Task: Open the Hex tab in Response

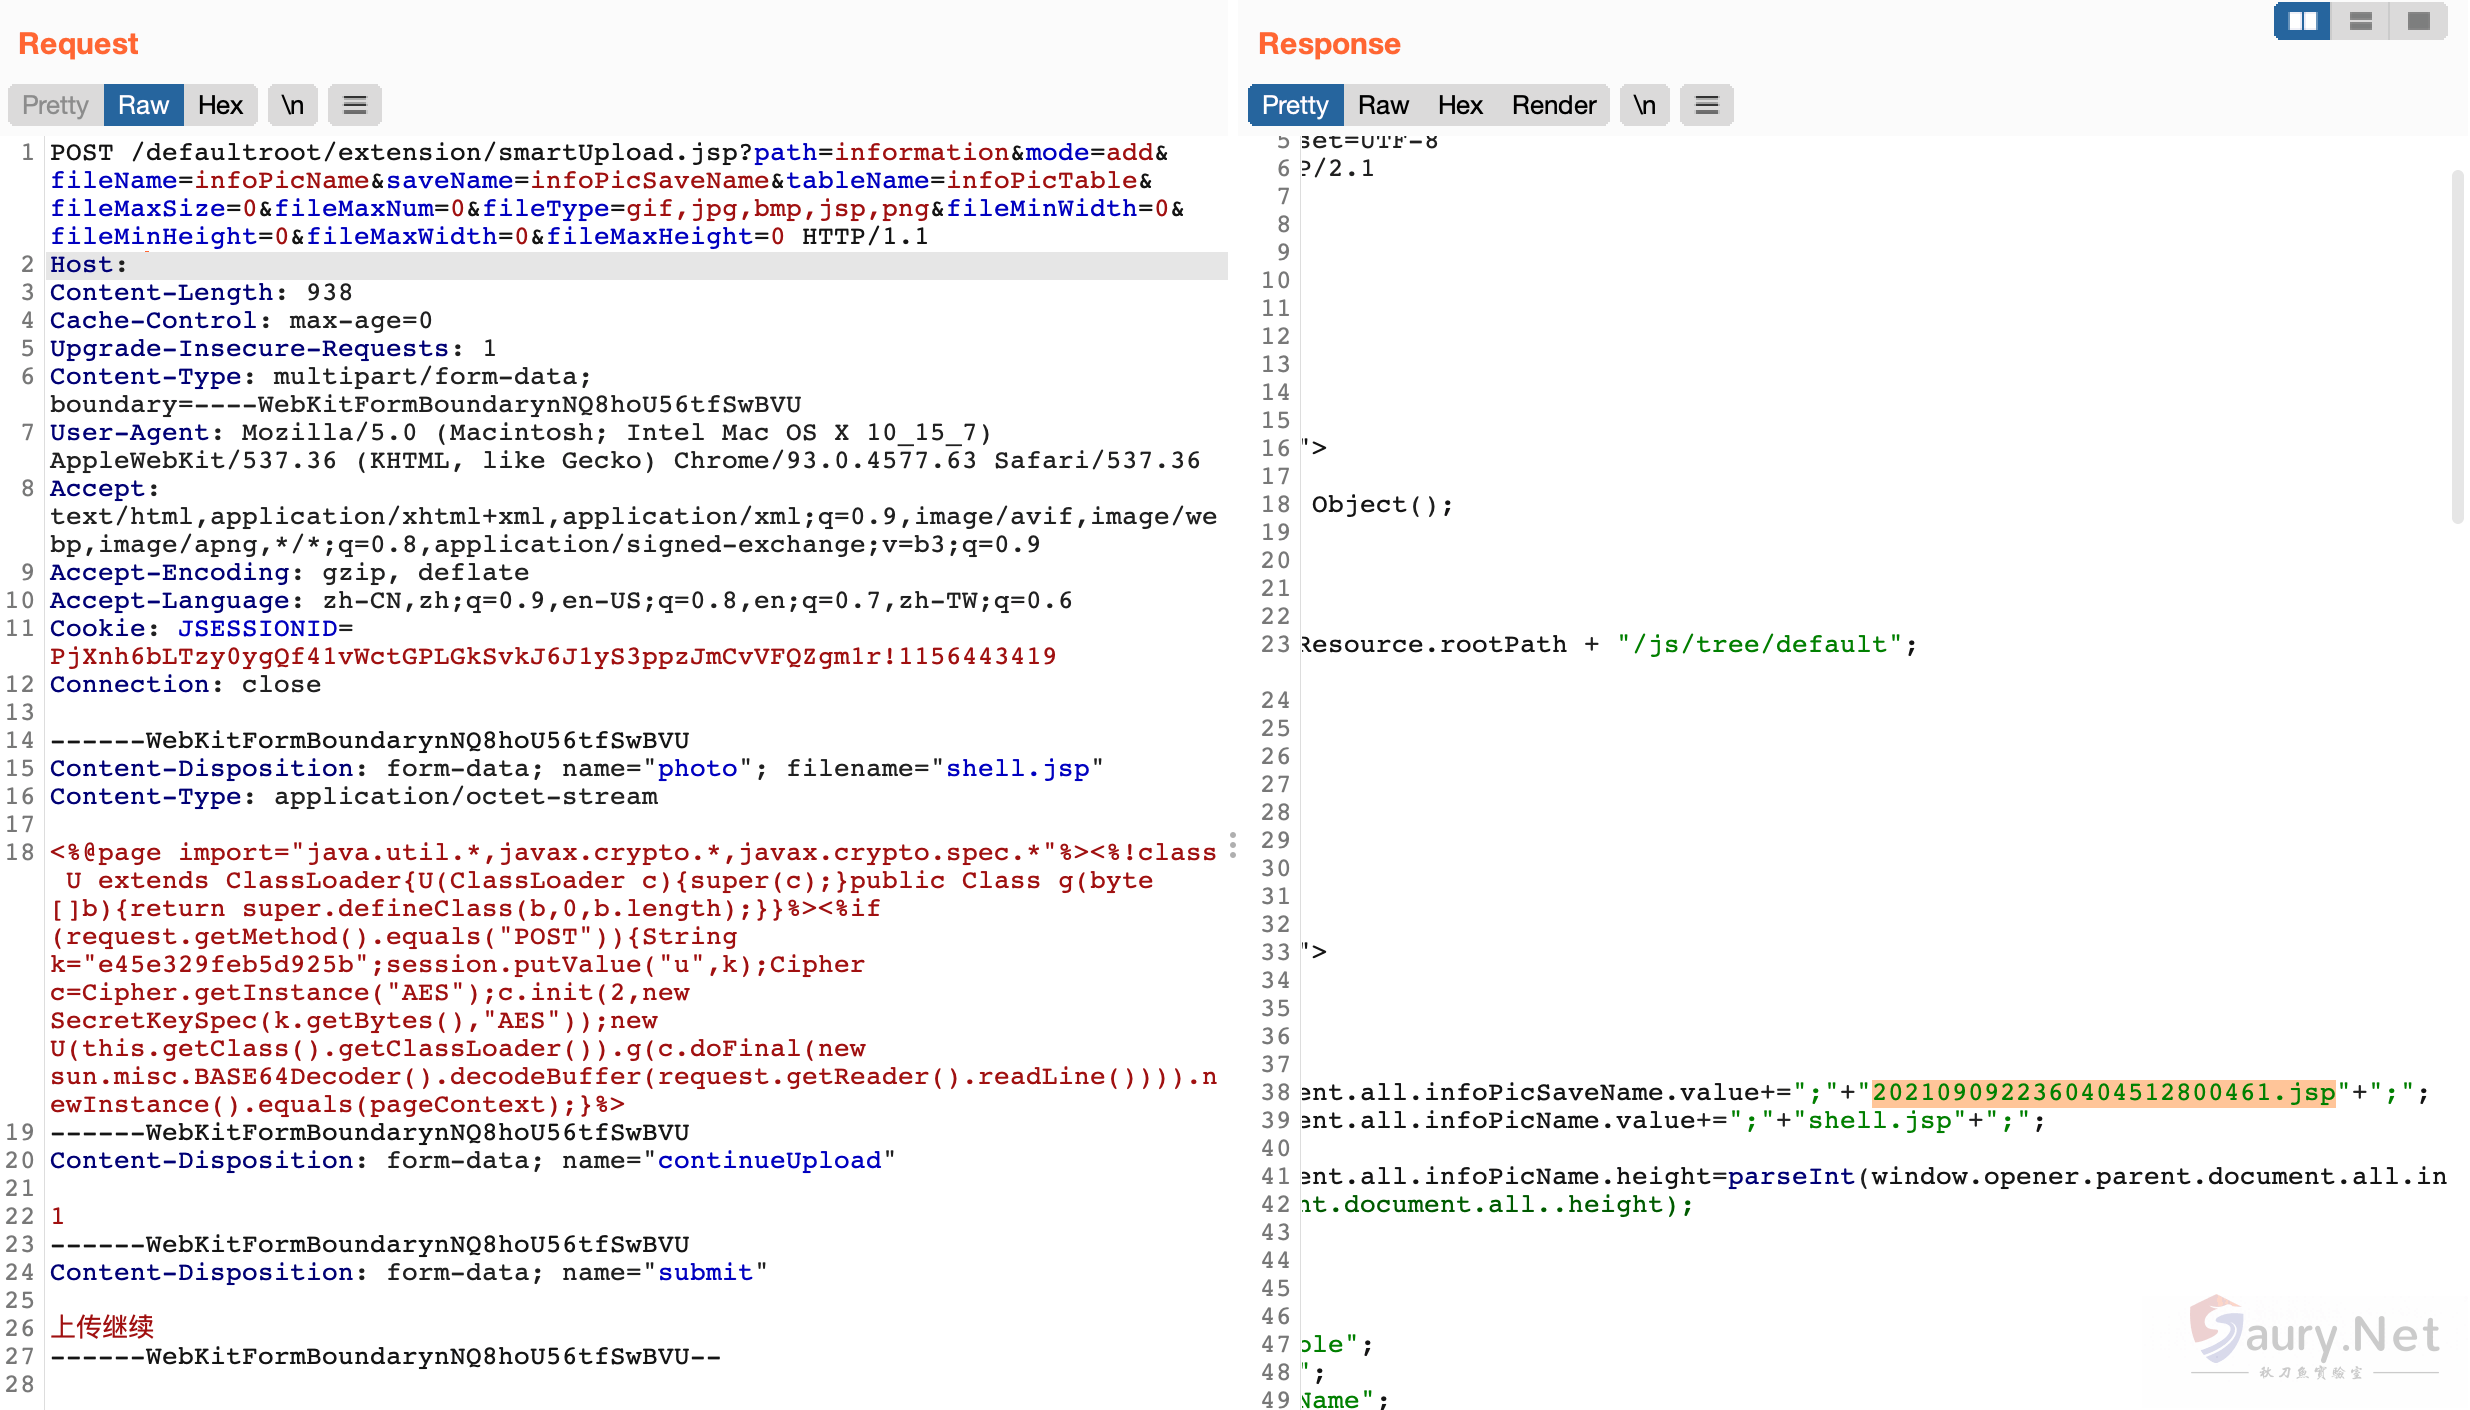Action: point(1460,105)
